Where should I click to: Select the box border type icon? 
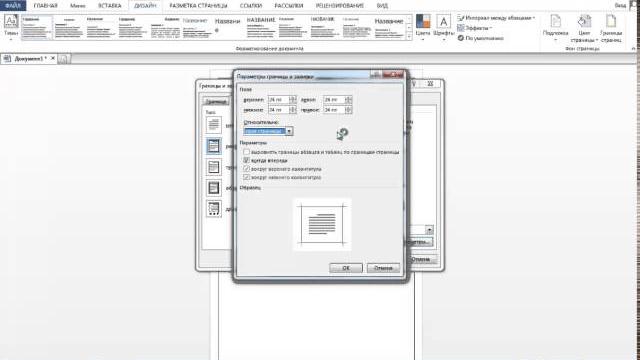point(213,146)
